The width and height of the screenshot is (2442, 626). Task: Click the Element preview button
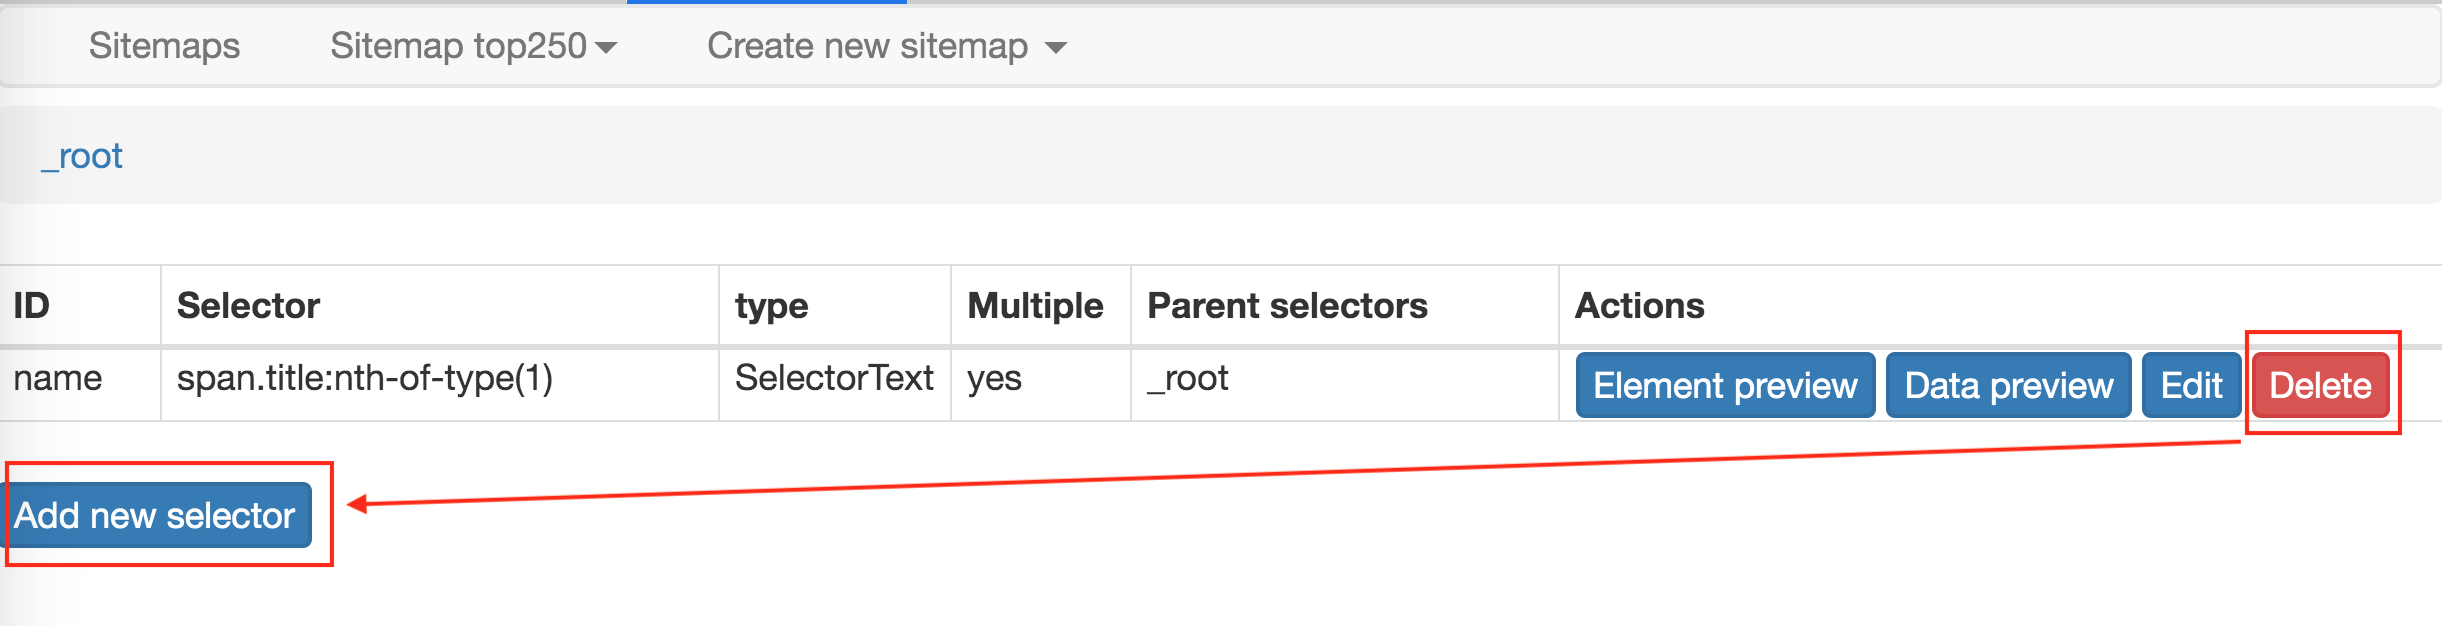click(1725, 385)
